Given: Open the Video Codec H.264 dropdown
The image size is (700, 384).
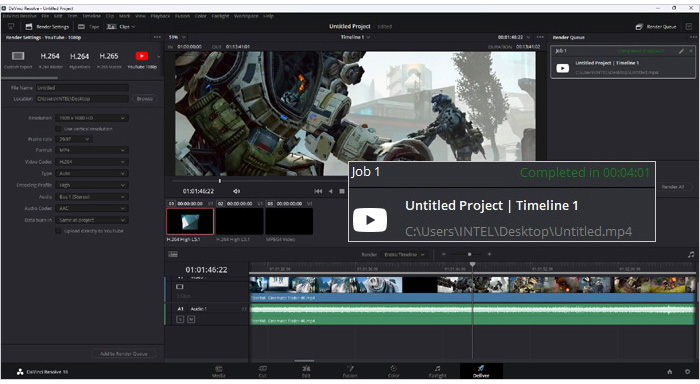Looking at the screenshot, I should (x=92, y=162).
